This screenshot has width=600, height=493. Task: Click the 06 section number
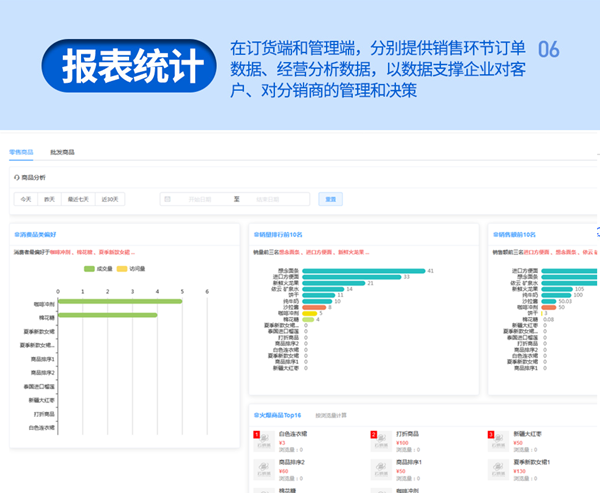click(x=548, y=49)
